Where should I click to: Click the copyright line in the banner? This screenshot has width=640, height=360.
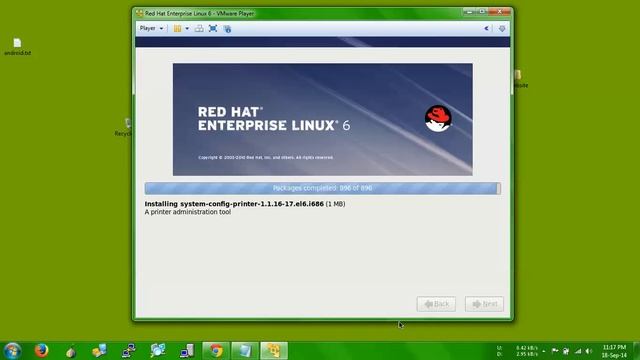coord(266,158)
